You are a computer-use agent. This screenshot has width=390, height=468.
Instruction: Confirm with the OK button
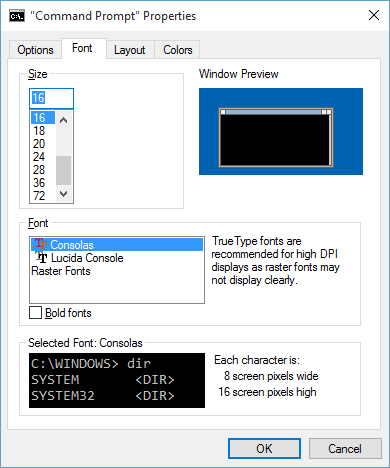264,449
